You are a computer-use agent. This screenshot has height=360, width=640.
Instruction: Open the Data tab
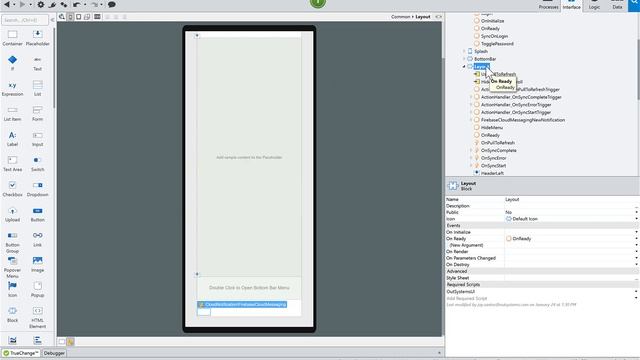pos(617,5)
